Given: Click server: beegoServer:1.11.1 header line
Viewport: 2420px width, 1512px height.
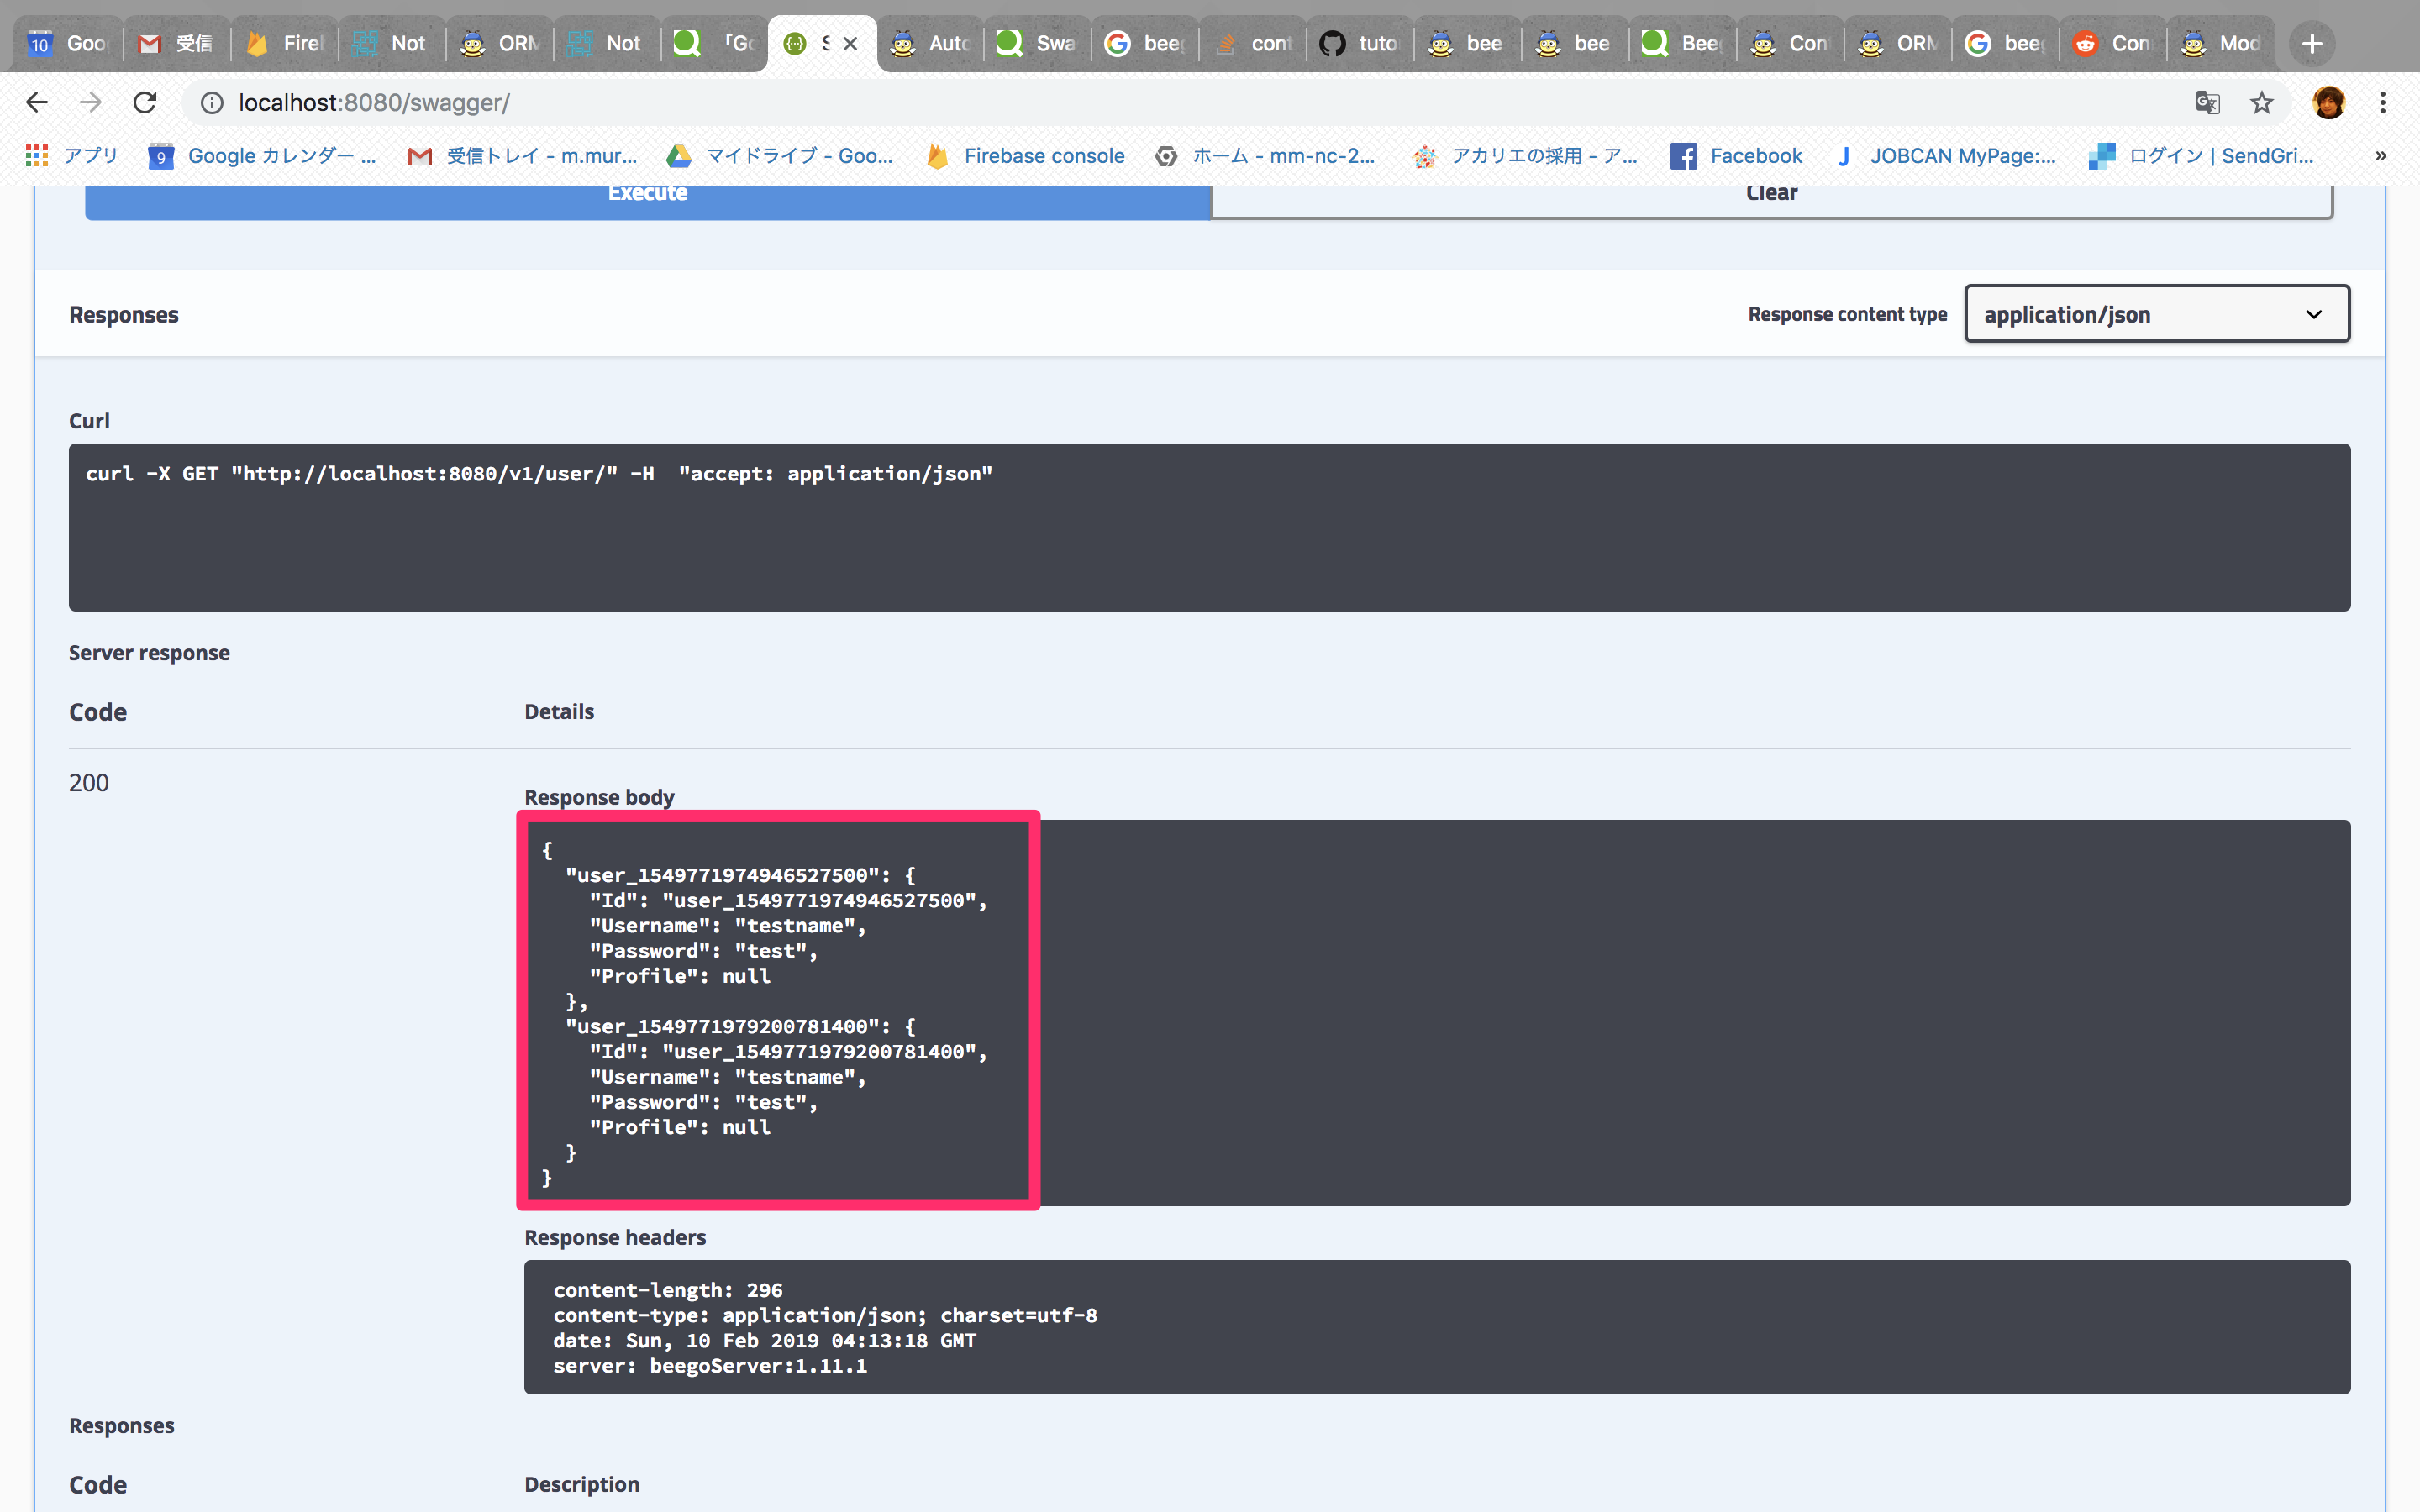Looking at the screenshot, I should 710,1366.
